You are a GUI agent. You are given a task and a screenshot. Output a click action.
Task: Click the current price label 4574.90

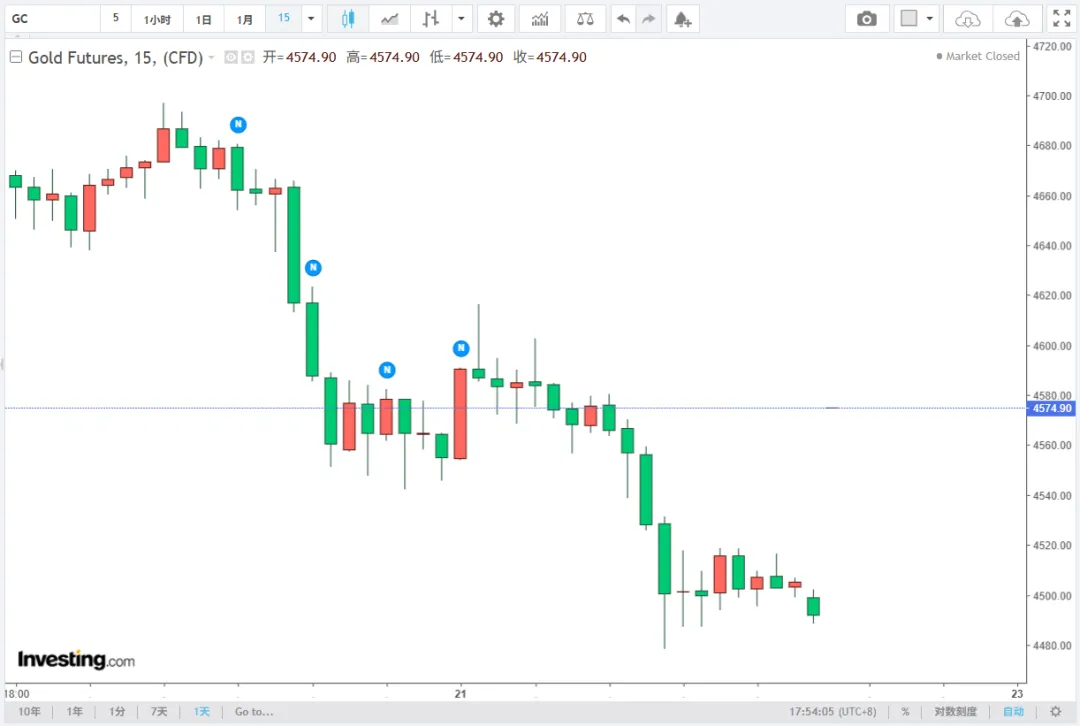tap(1052, 408)
